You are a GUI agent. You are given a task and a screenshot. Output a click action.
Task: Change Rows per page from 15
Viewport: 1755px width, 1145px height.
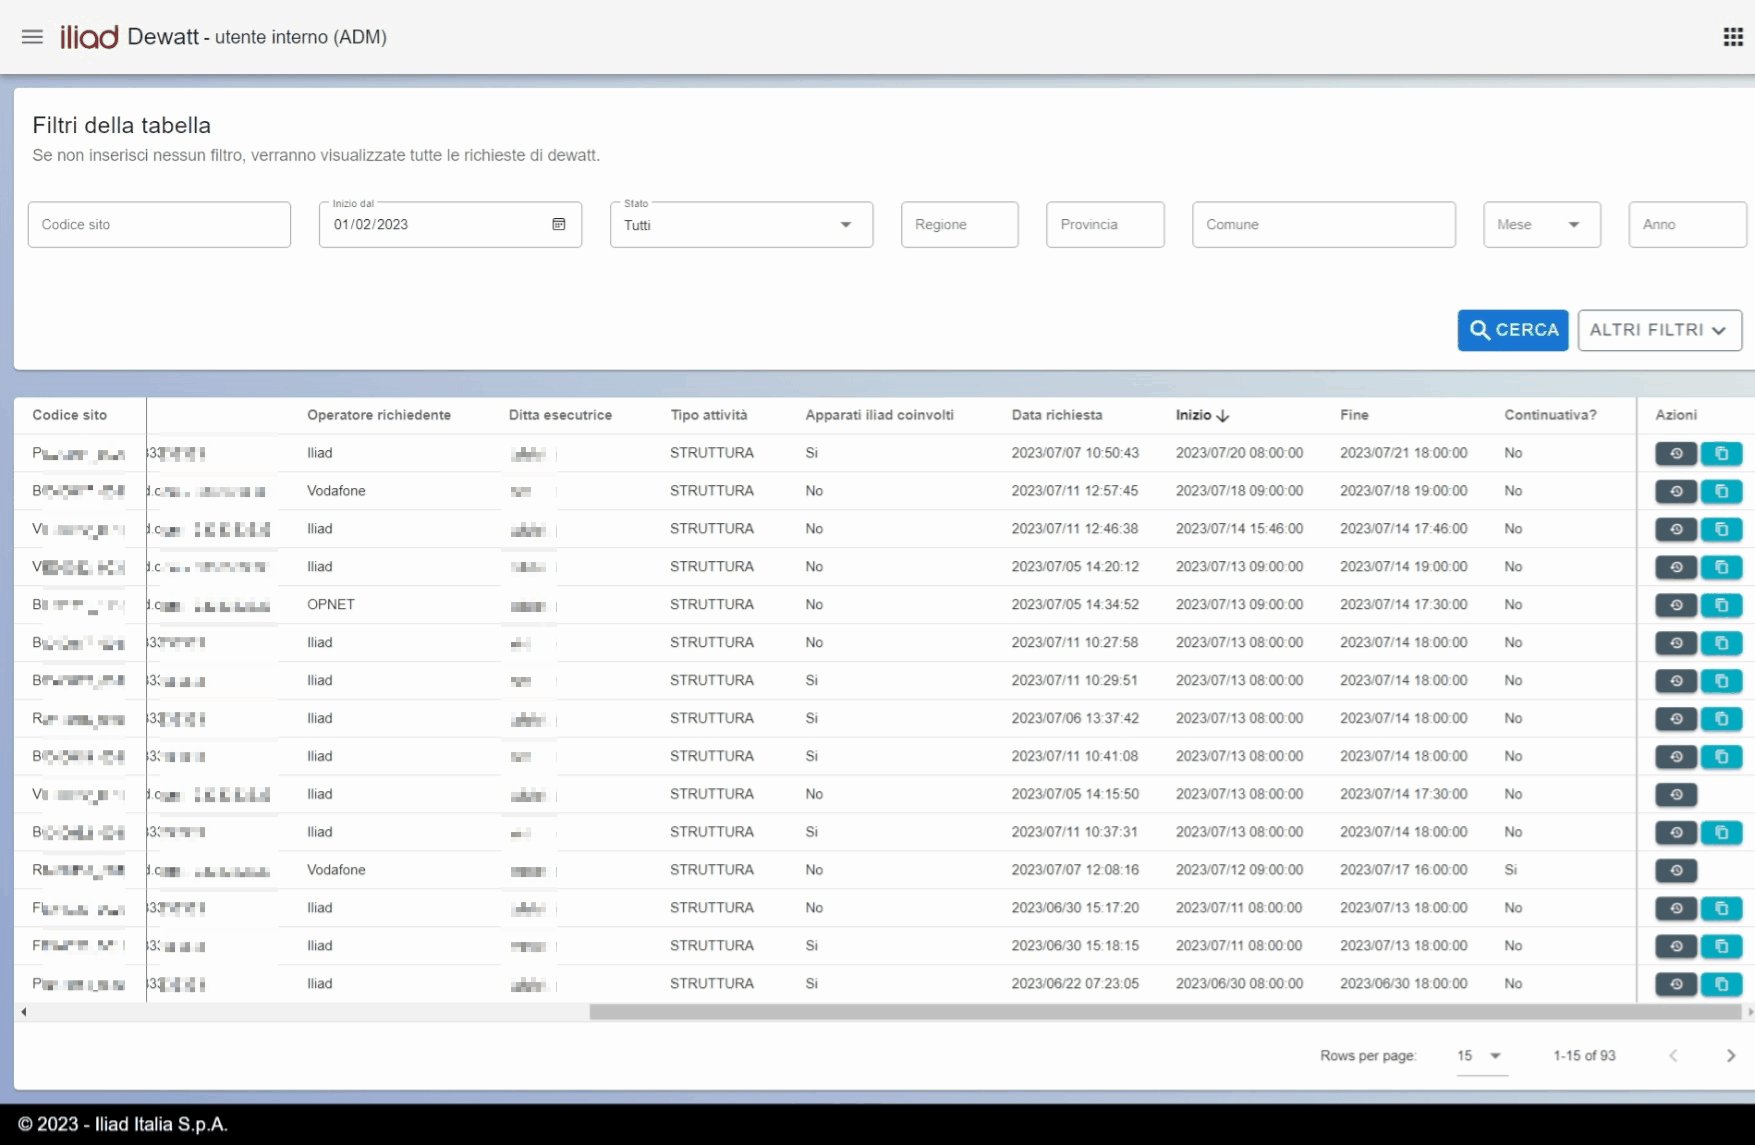(x=1481, y=1056)
